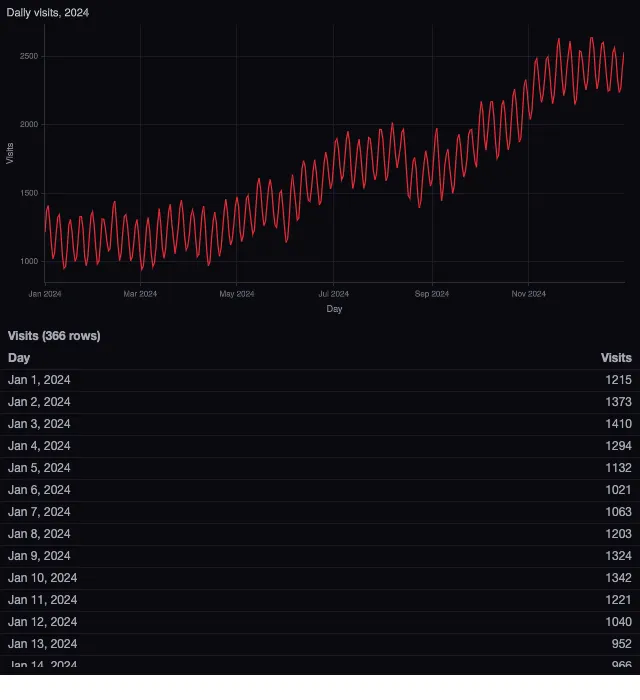Select the 'Jan 3, 2024' date cell
This screenshot has height=700, width=640.
[x=39, y=424]
